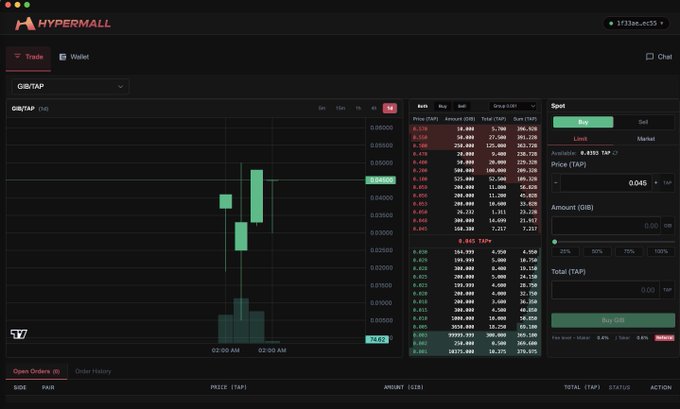Click the amount slider handle
Viewport: 680px width, 409px height.
(555, 242)
